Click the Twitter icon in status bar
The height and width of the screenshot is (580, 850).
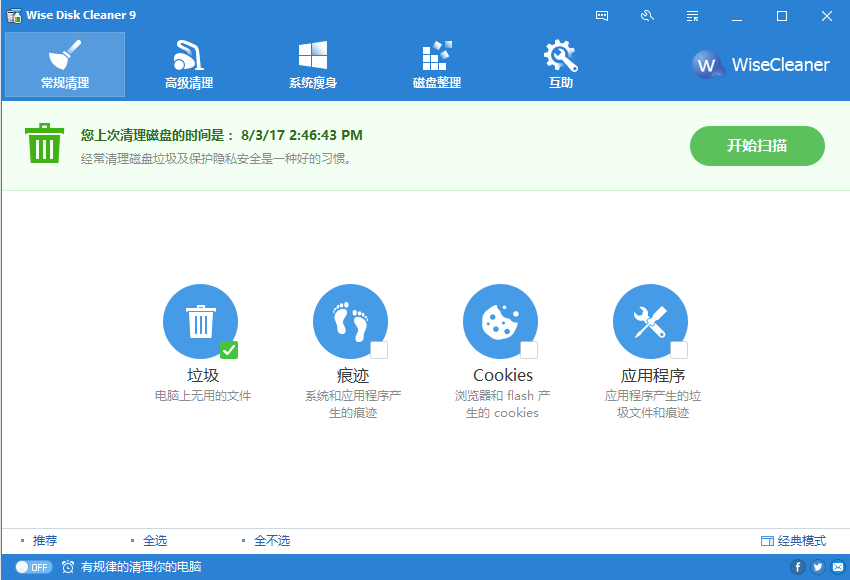(x=818, y=566)
